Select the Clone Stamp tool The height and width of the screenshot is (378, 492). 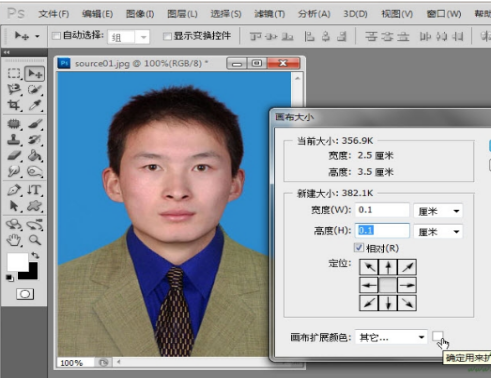pyautogui.click(x=14, y=140)
